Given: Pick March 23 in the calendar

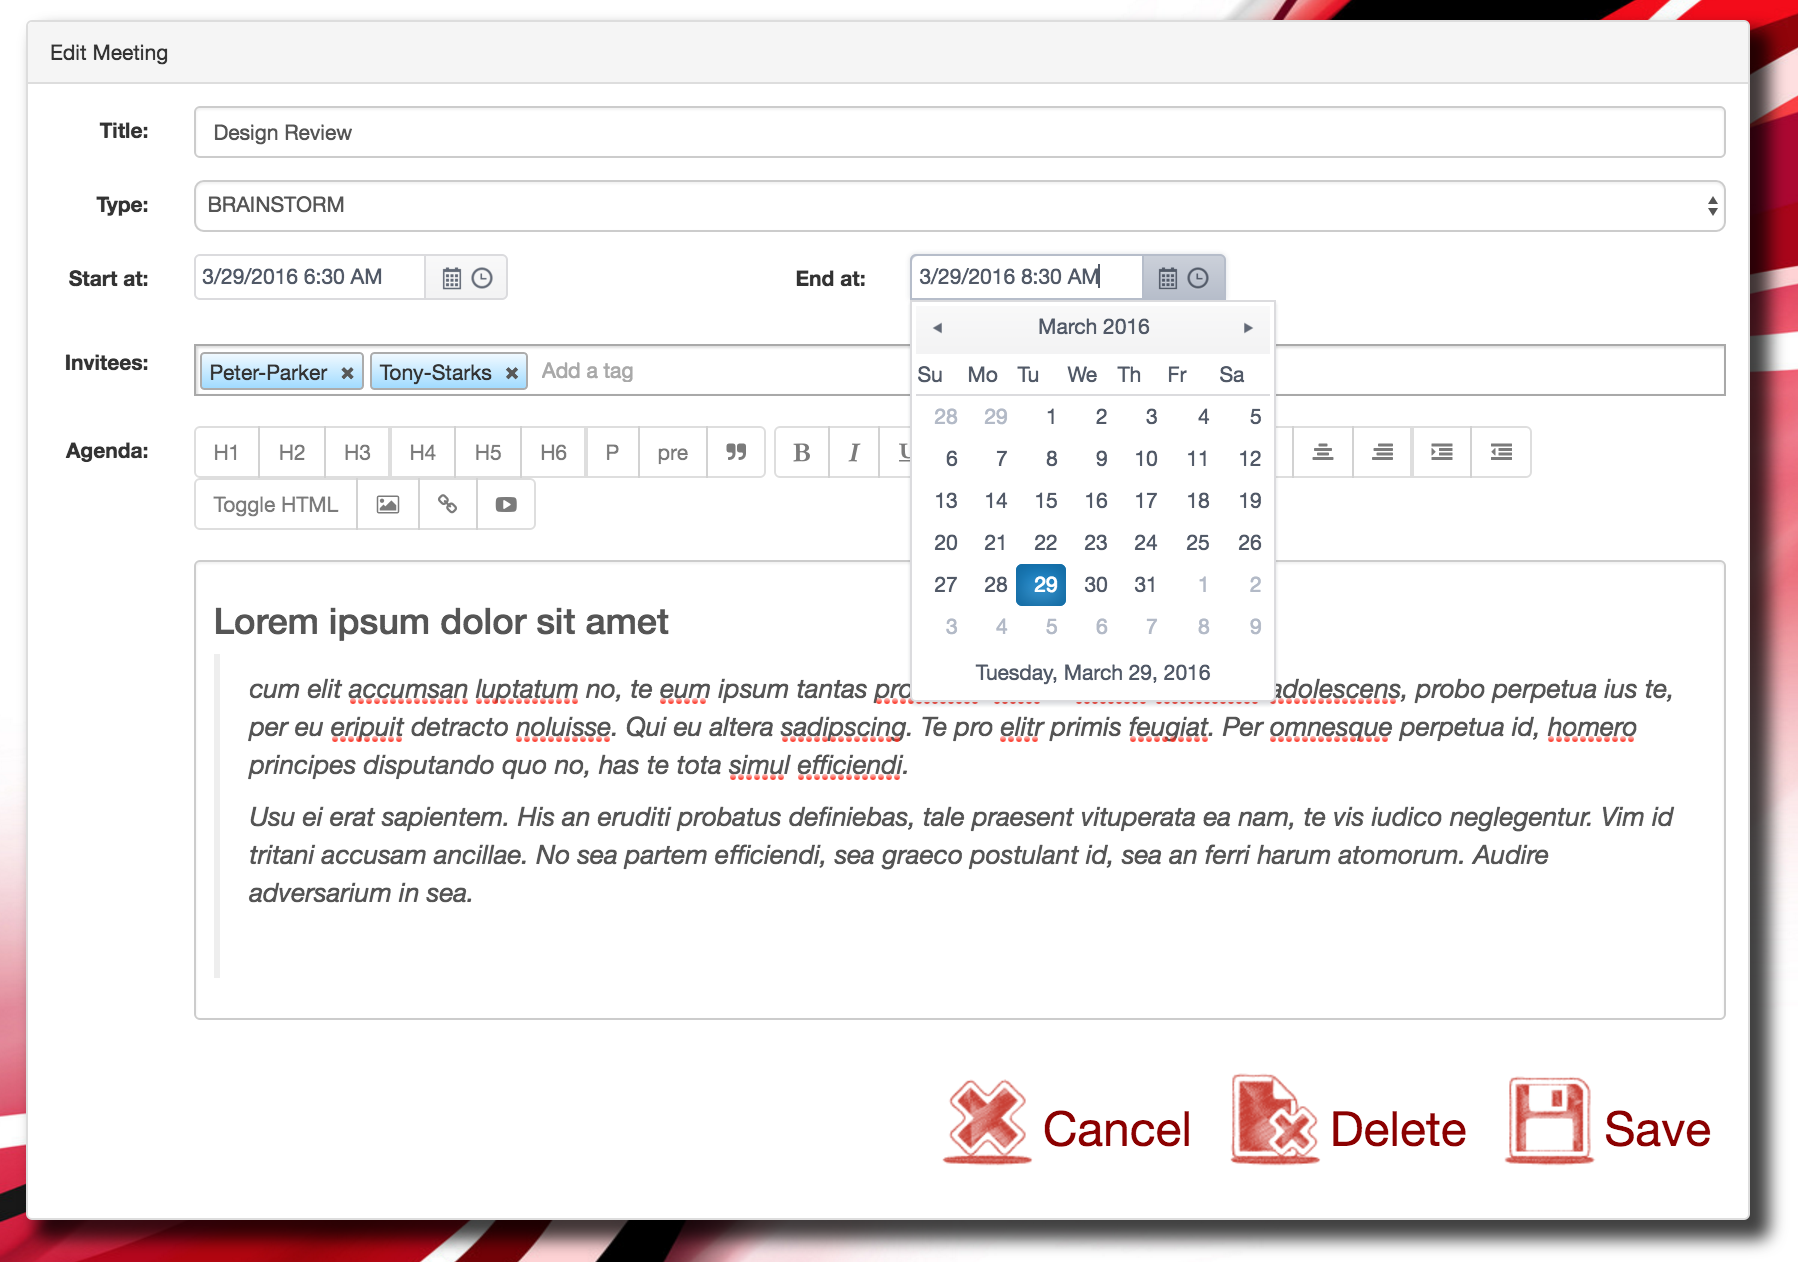Looking at the screenshot, I should tap(1096, 542).
